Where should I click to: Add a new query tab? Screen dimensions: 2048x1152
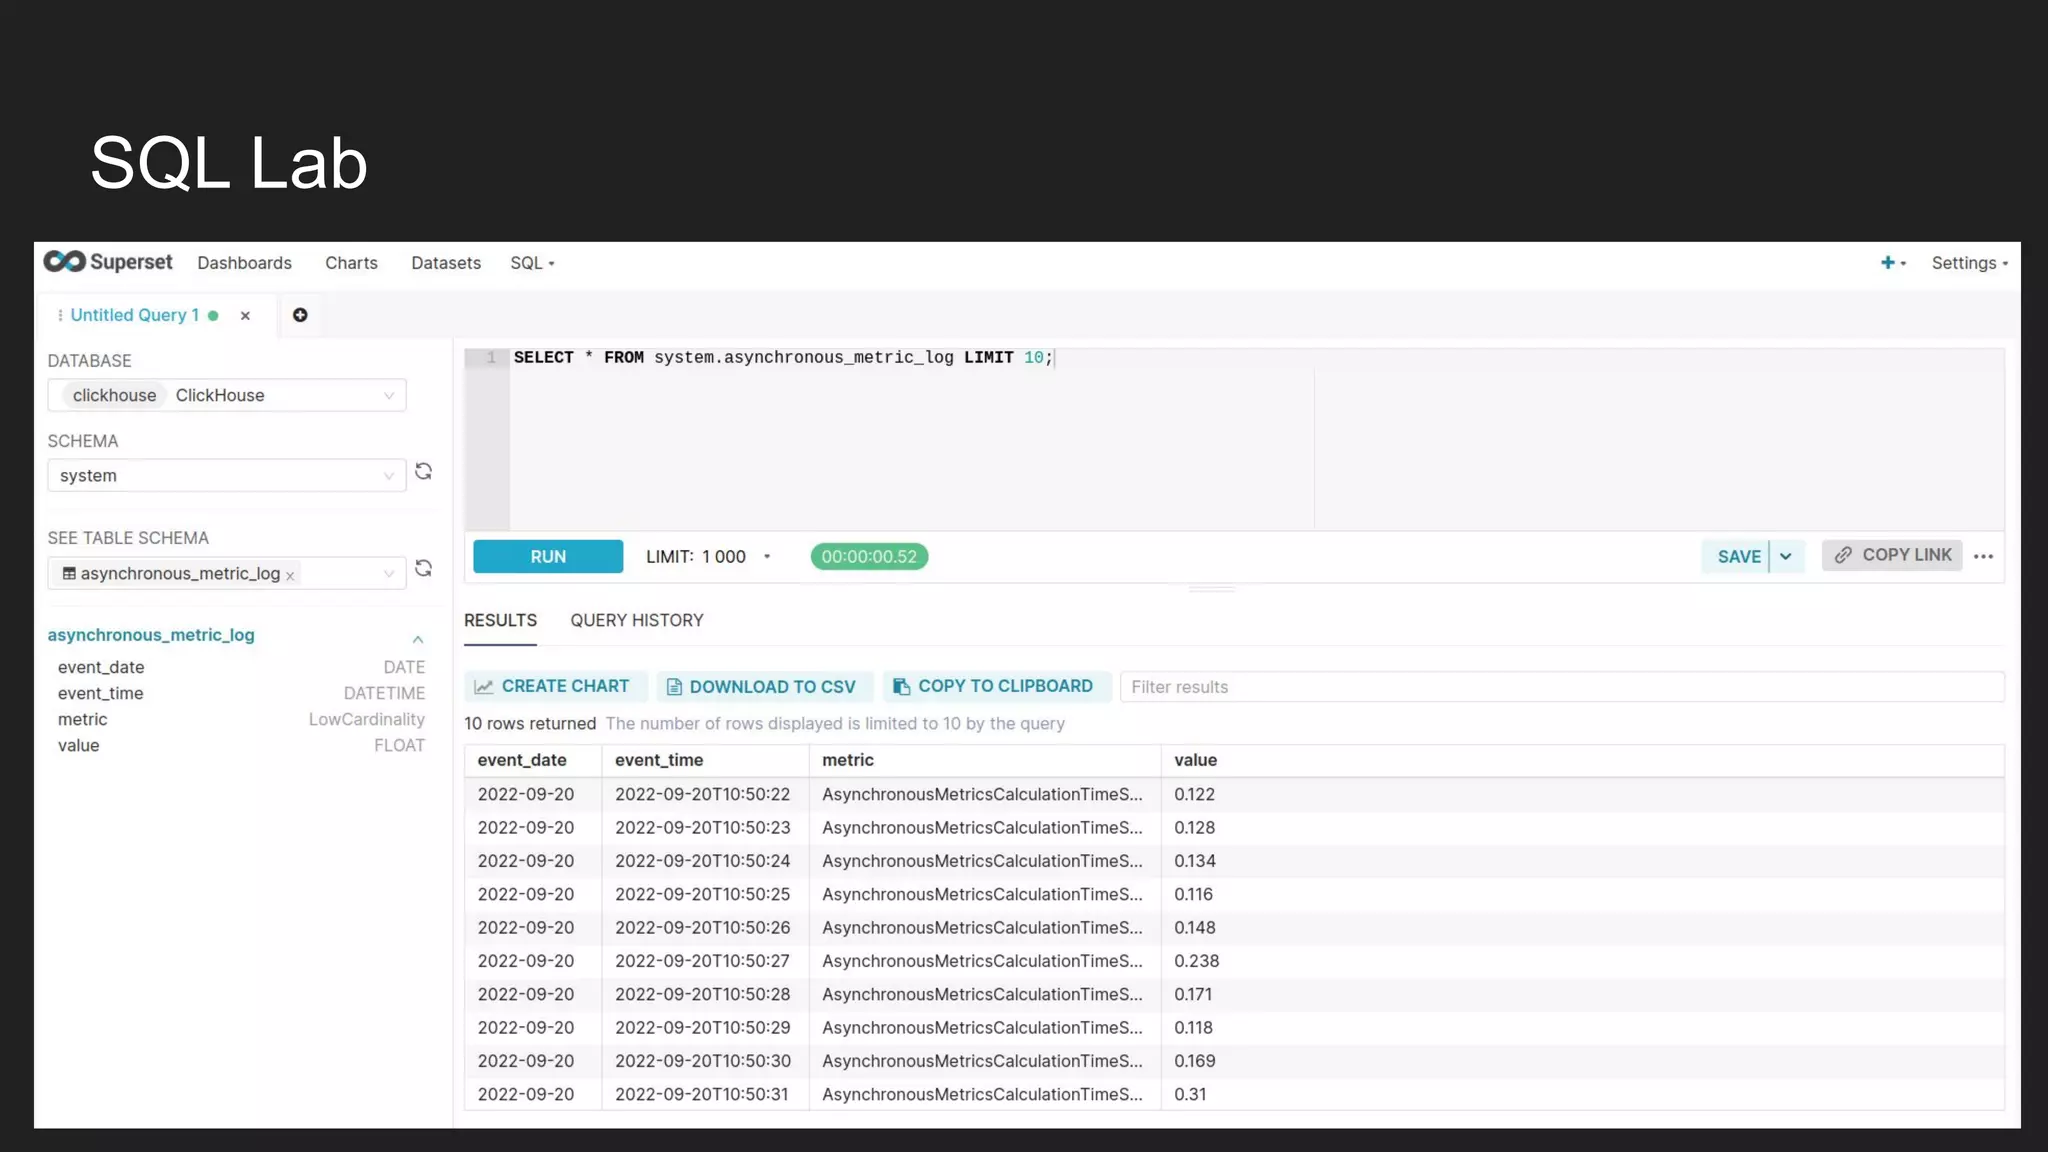pyautogui.click(x=300, y=315)
